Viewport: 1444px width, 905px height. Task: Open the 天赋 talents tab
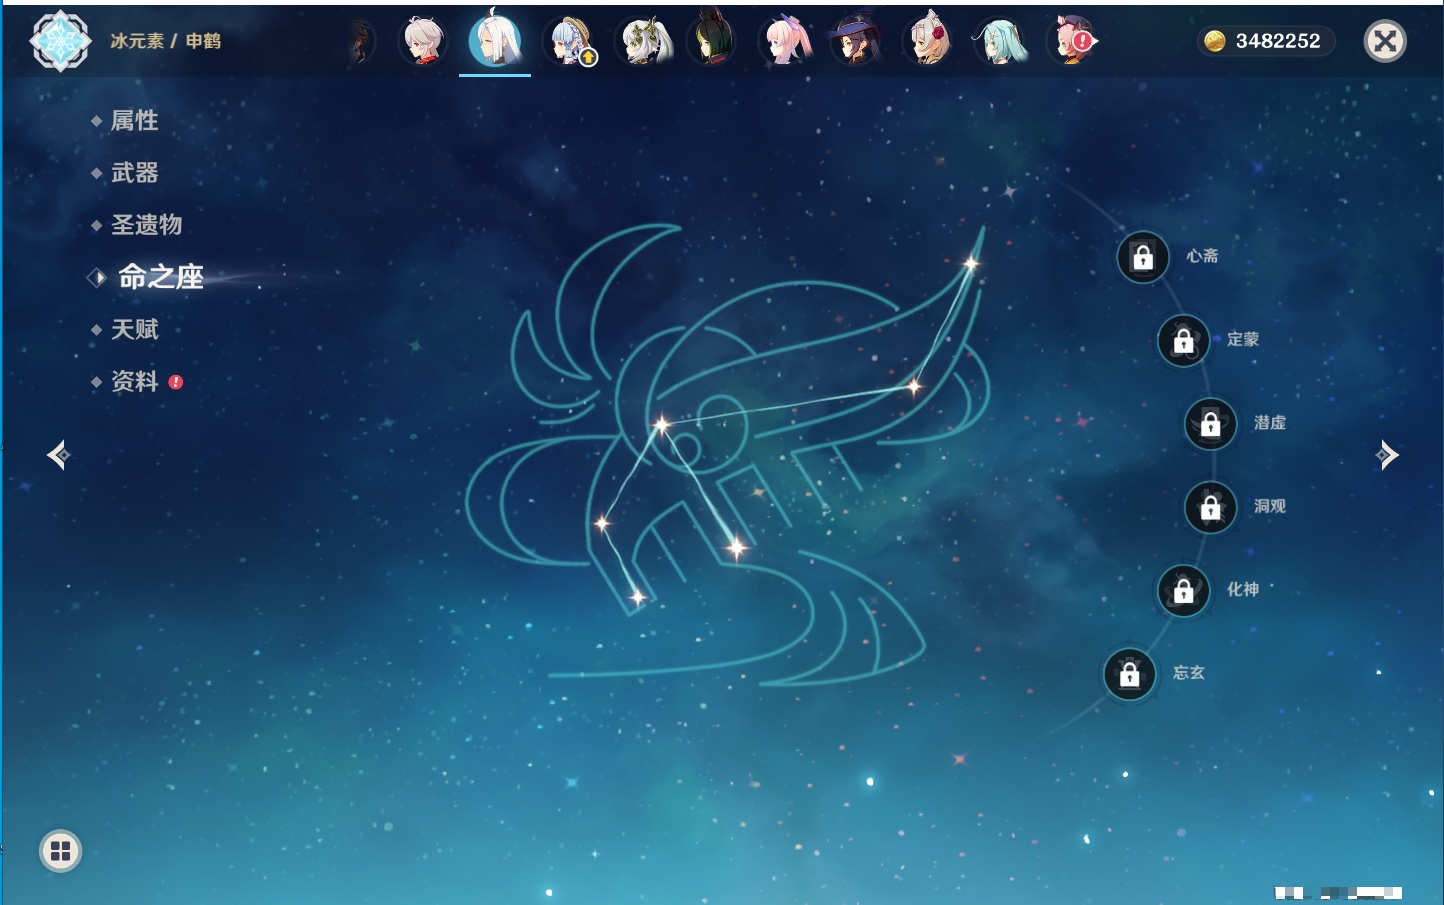[x=134, y=329]
